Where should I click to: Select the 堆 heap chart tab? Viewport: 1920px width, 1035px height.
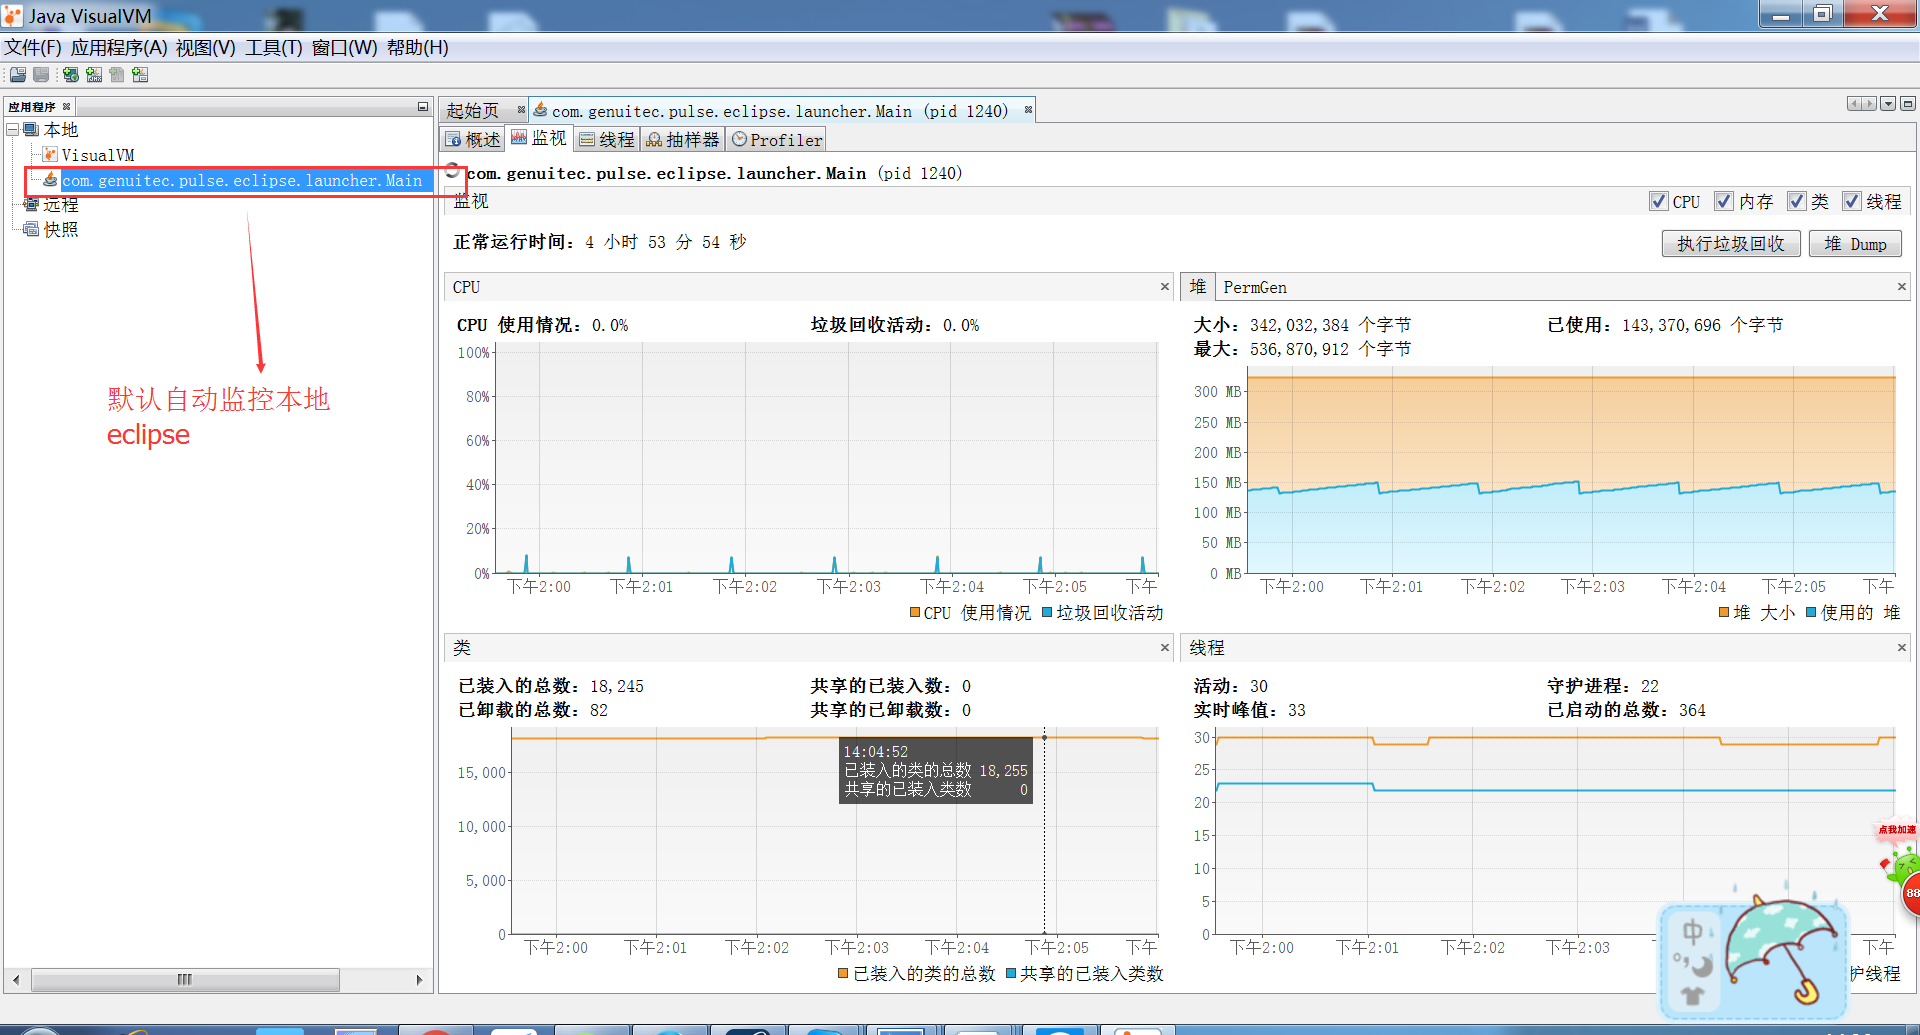[x=1198, y=287]
